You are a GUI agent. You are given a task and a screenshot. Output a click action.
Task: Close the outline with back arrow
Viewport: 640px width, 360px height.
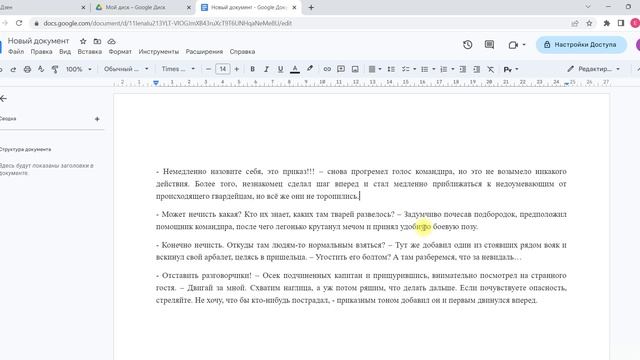(3, 98)
